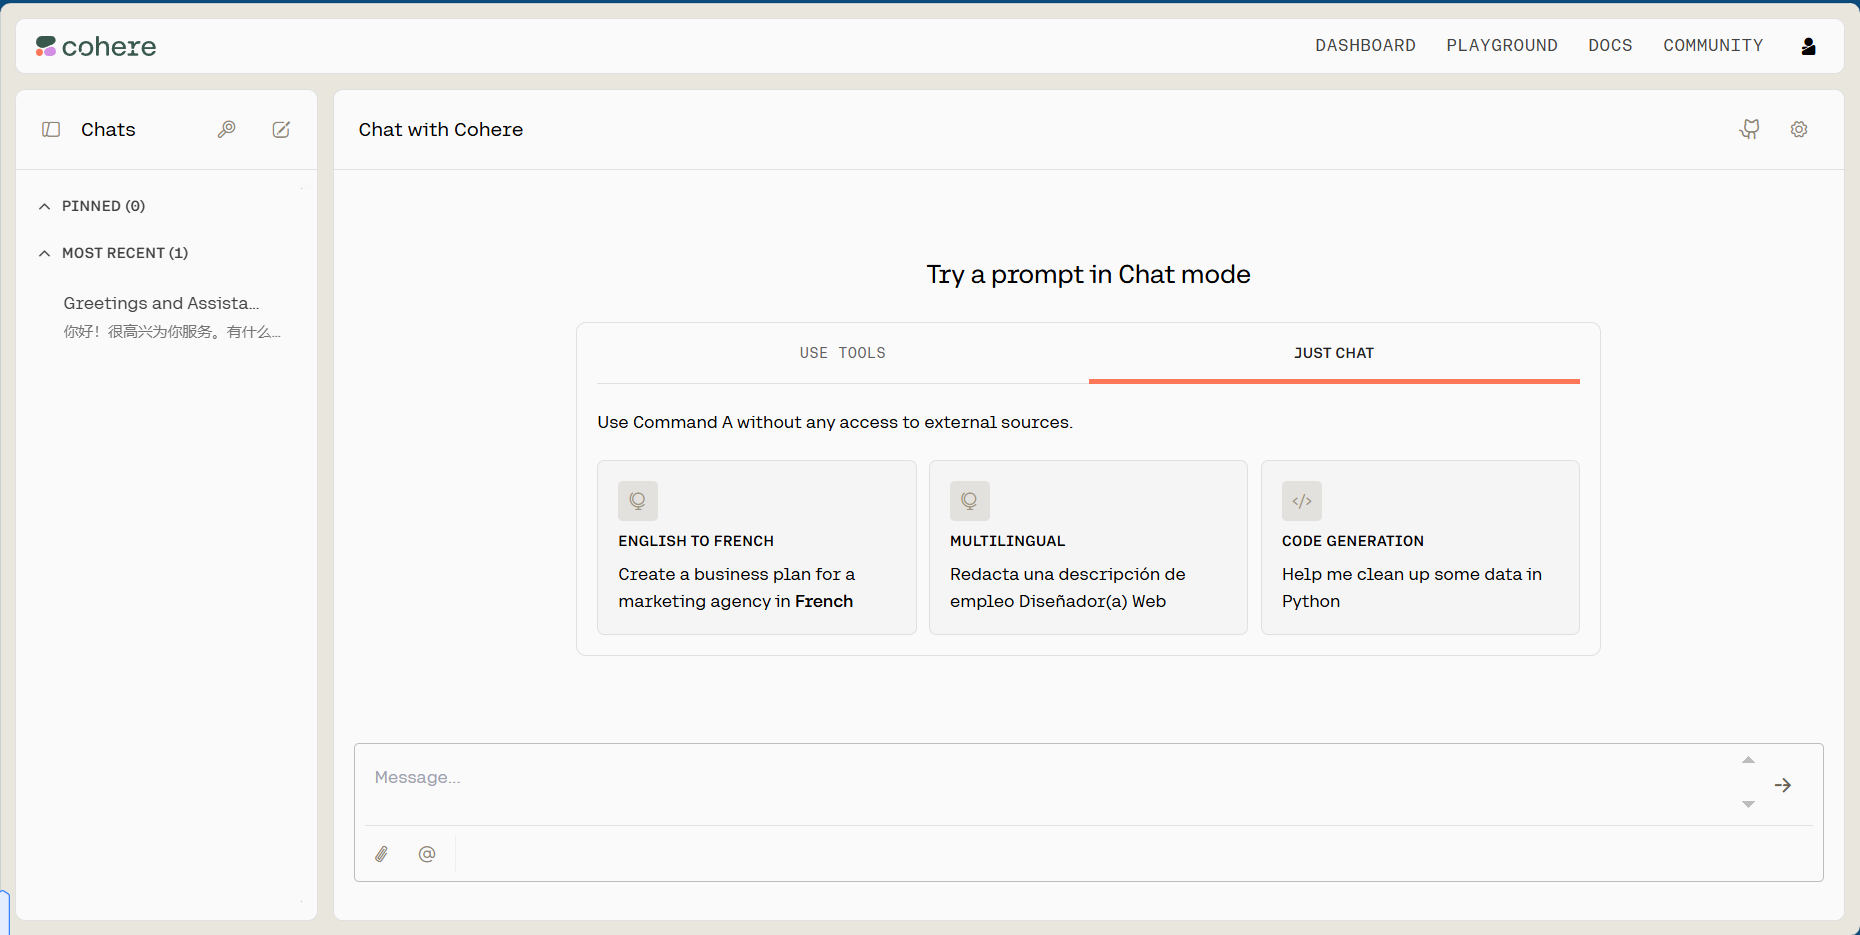Screen dimensions: 1860x935
Task: Visit the Community page
Action: [1713, 46]
